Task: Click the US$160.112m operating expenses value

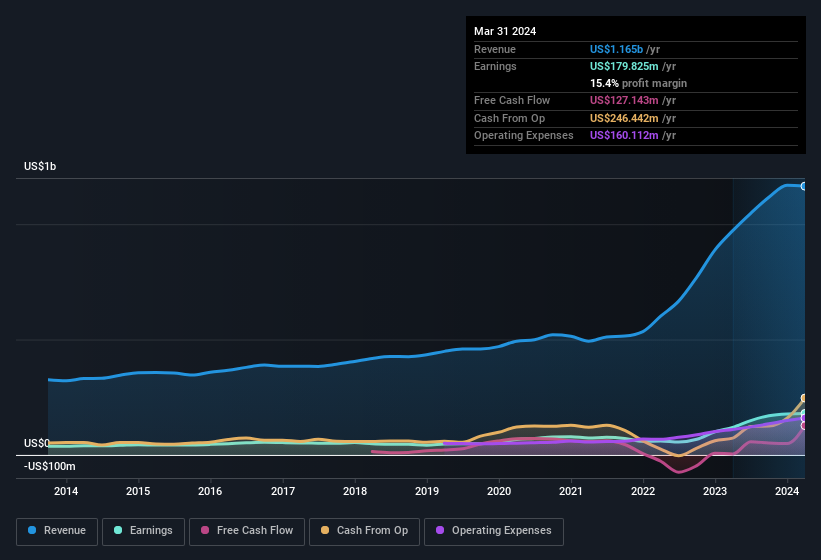Action: tap(624, 136)
